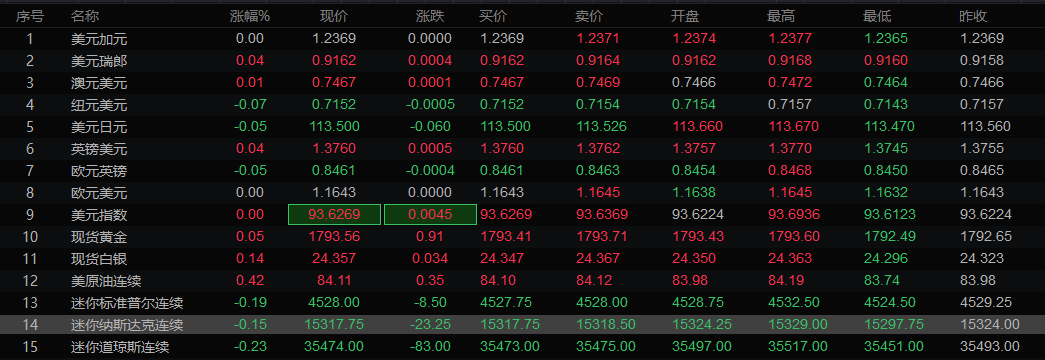Select the 欧元英镑 row
This screenshot has width=1045, height=360.
[x=522, y=171]
